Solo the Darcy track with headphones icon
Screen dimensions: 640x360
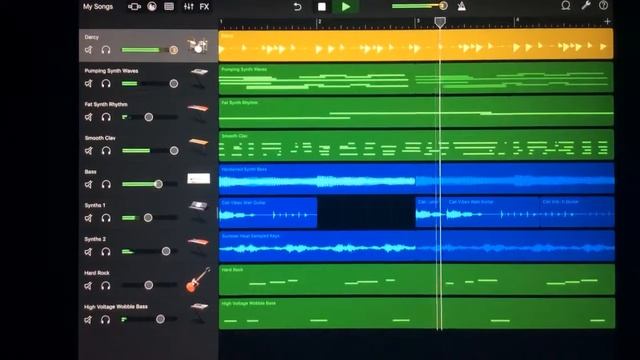tap(106, 50)
